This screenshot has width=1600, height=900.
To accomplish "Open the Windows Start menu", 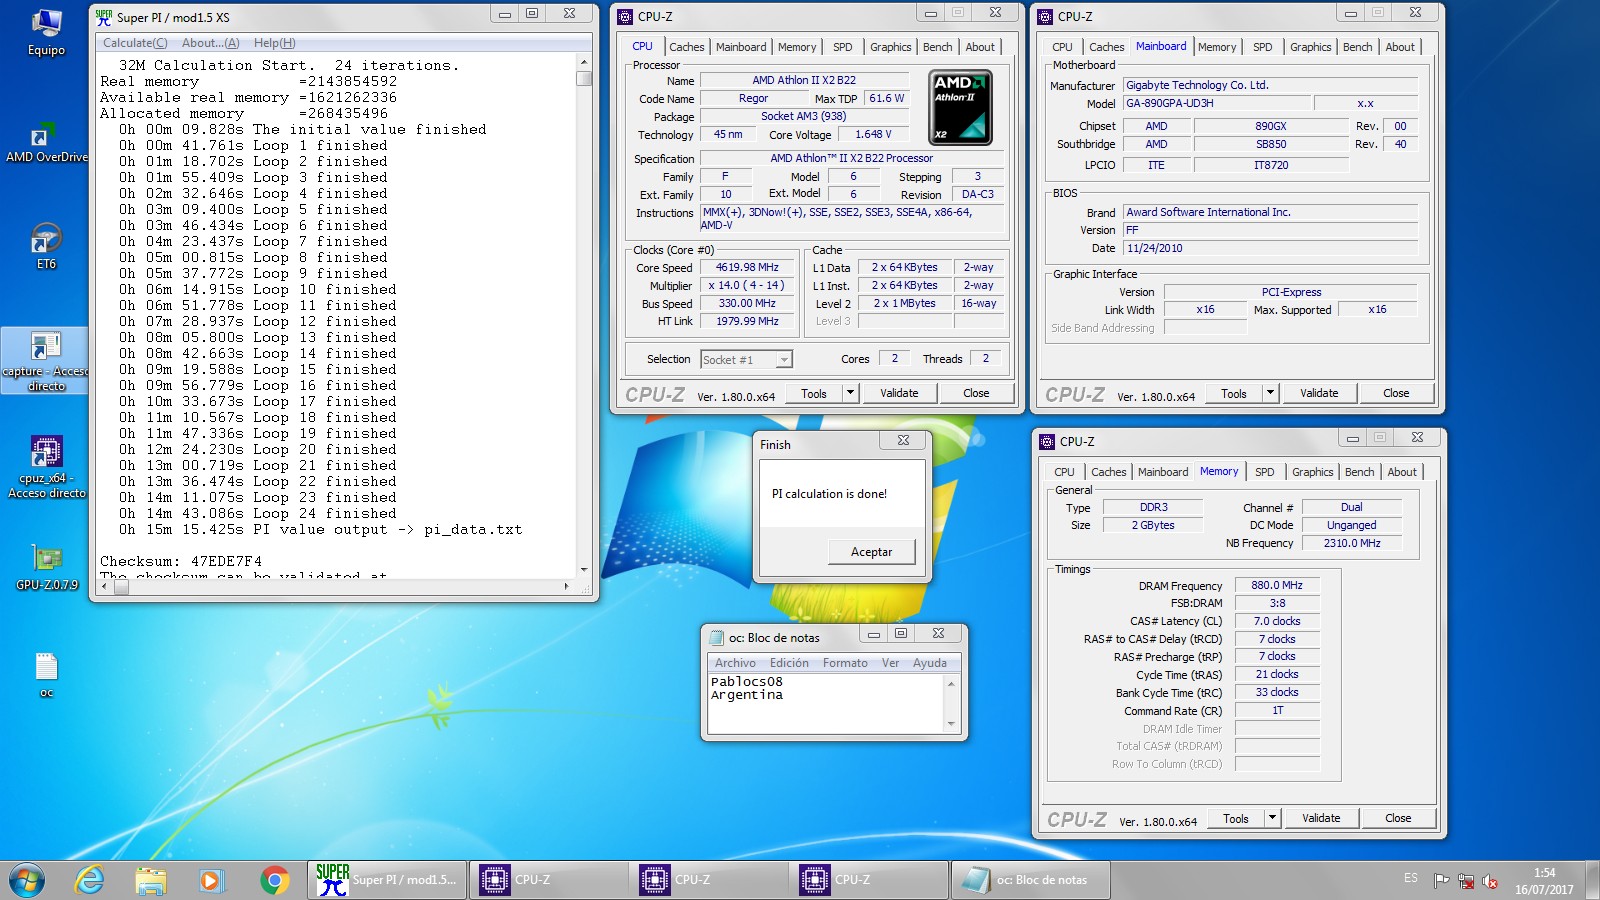I will pyautogui.click(x=27, y=880).
